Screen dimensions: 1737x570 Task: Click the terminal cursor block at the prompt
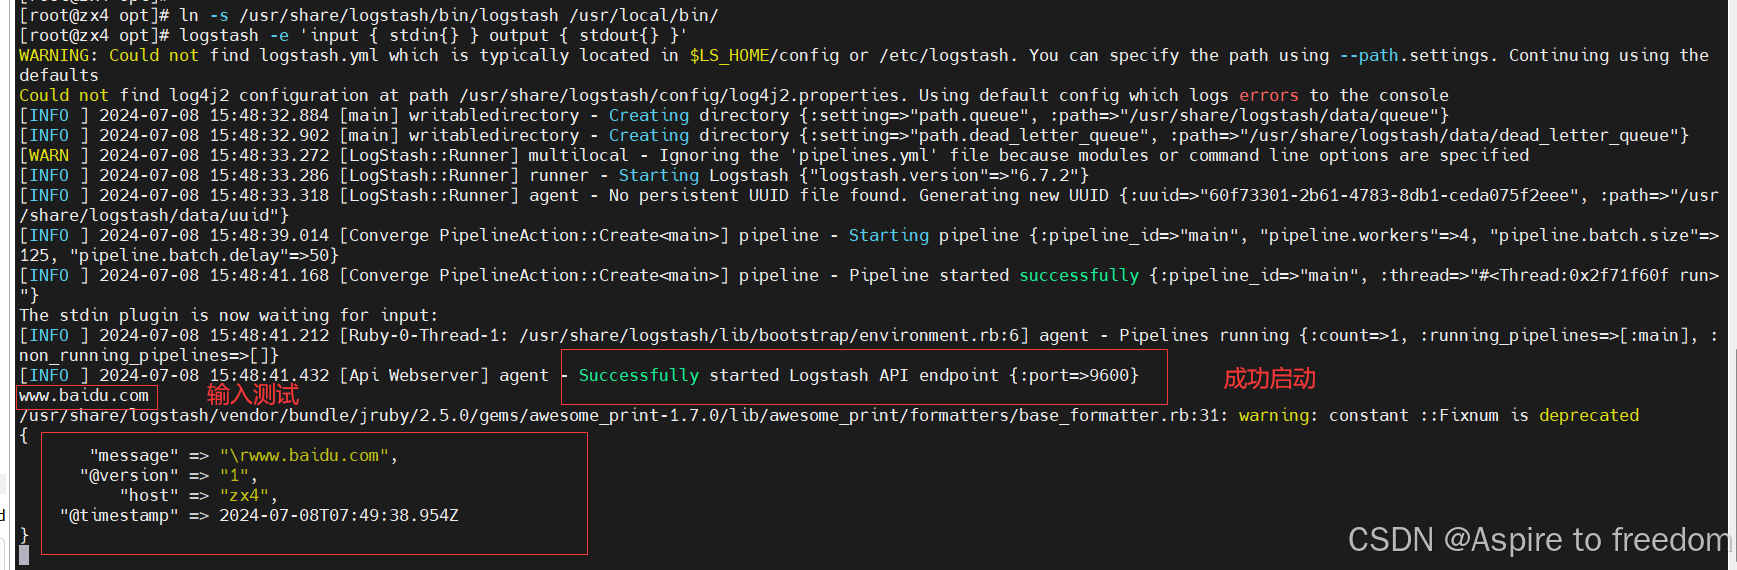[24, 555]
